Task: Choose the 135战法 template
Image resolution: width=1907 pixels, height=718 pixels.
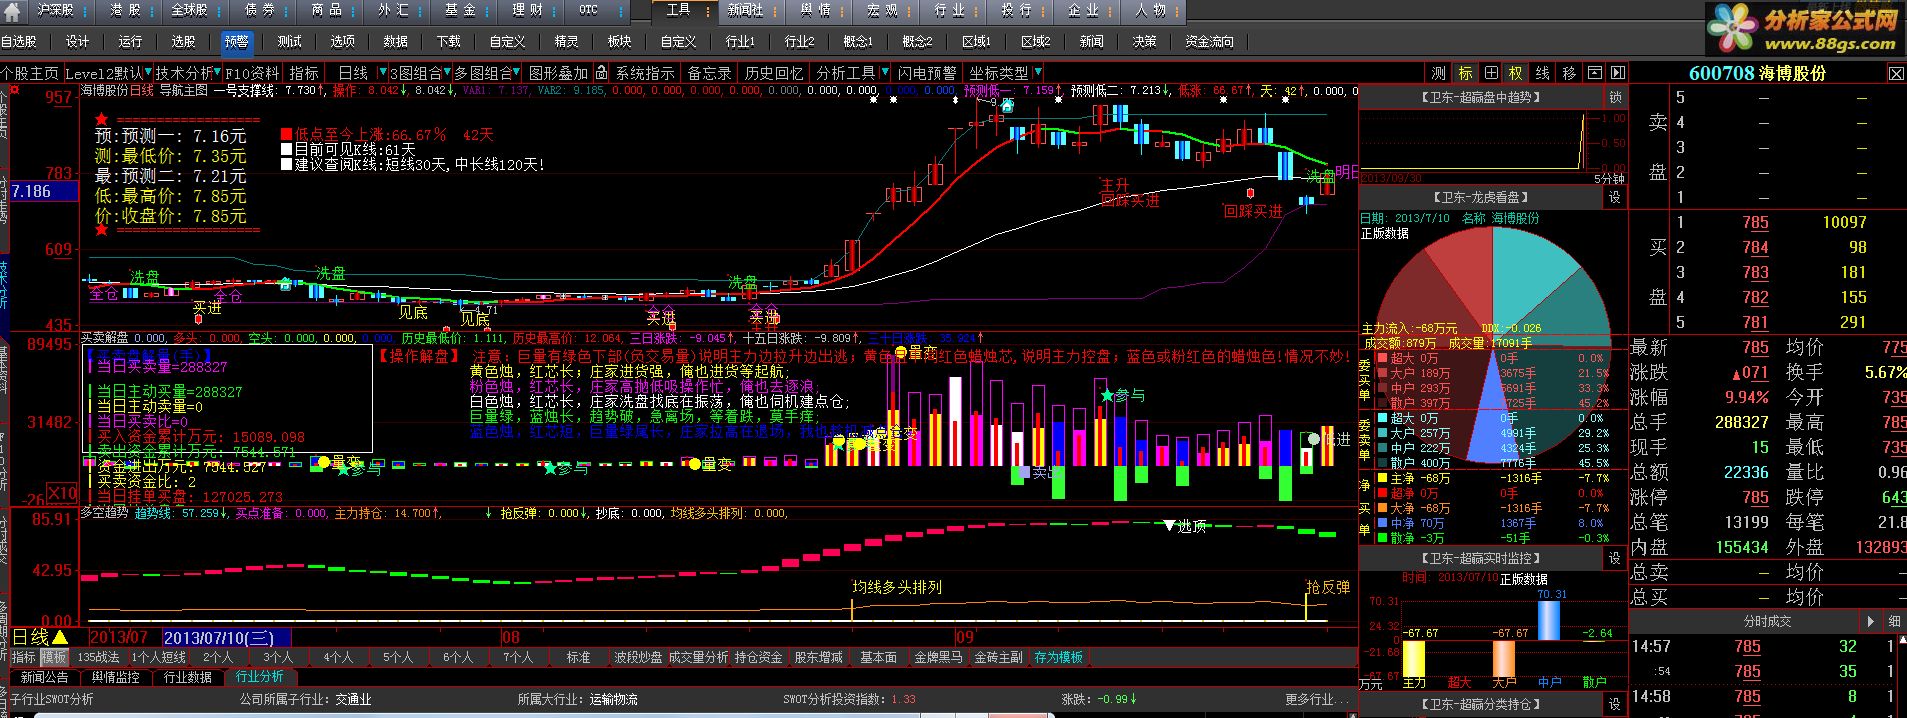Action: coord(98,658)
